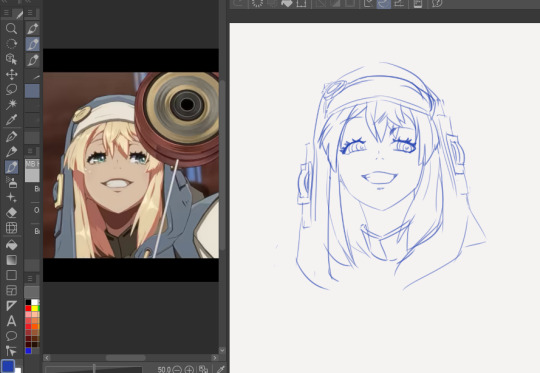Select the Eraser tool
This screenshot has width=540, height=373.
pyautogui.click(x=11, y=213)
